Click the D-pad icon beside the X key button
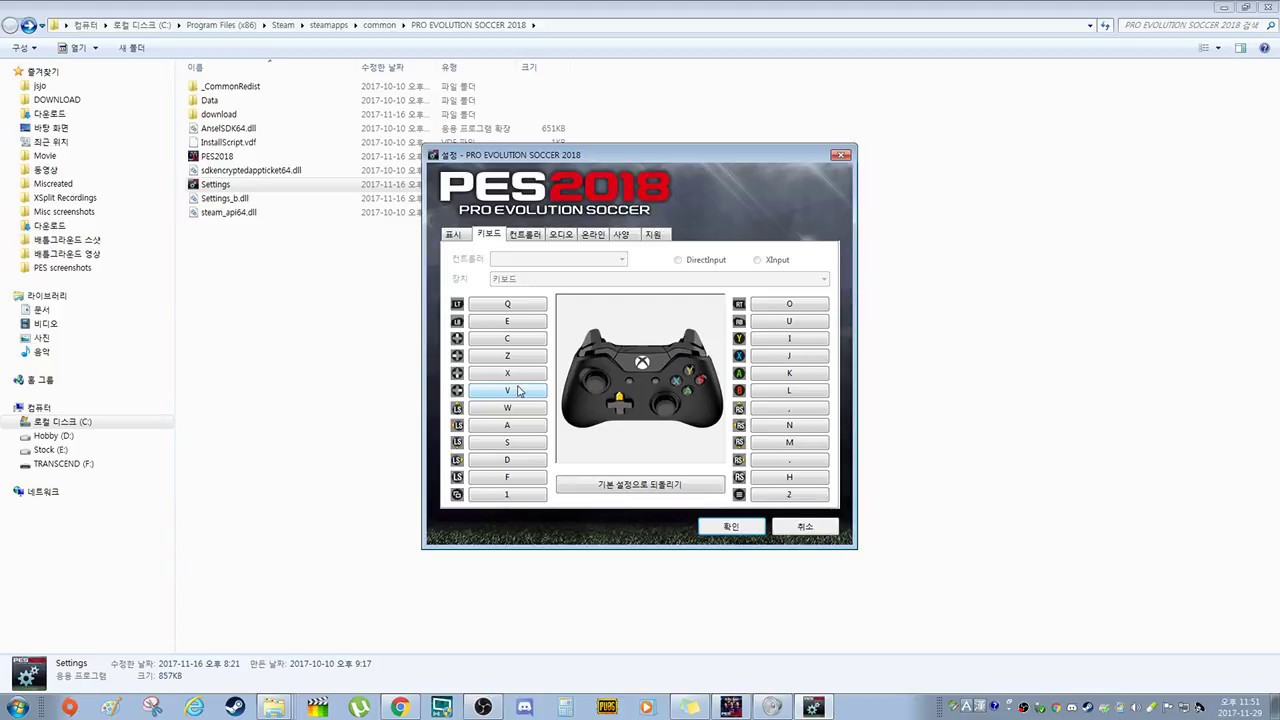 tap(457, 373)
